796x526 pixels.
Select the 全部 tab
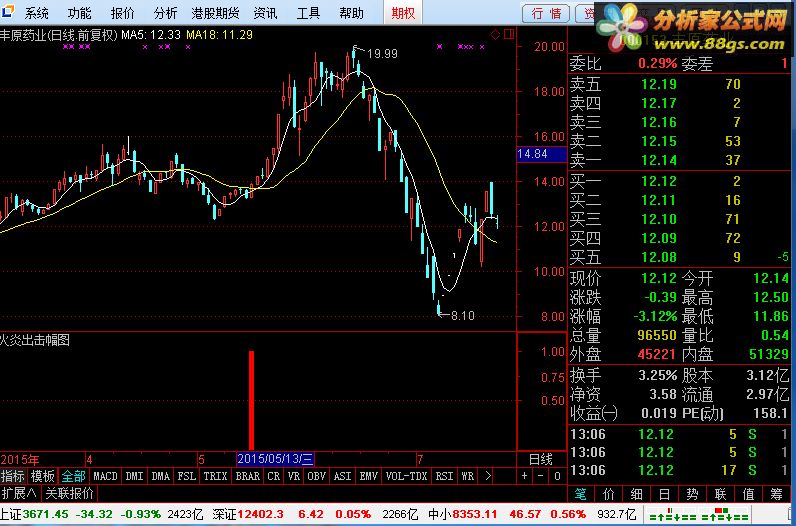point(73,476)
